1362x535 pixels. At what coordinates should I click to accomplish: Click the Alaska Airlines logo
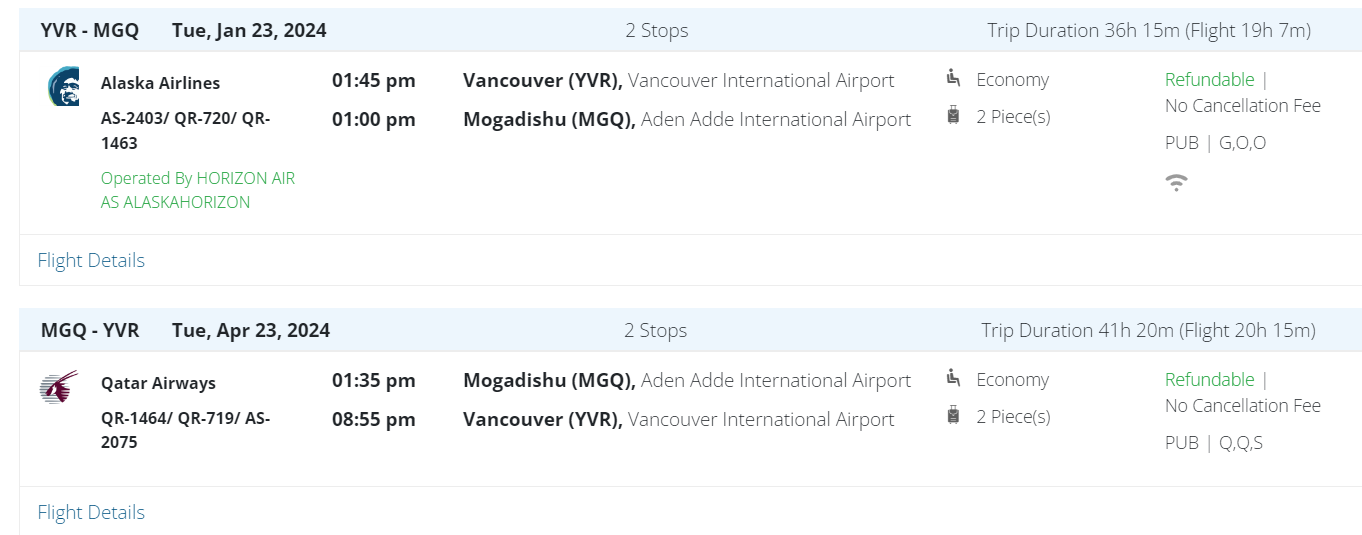click(63, 86)
